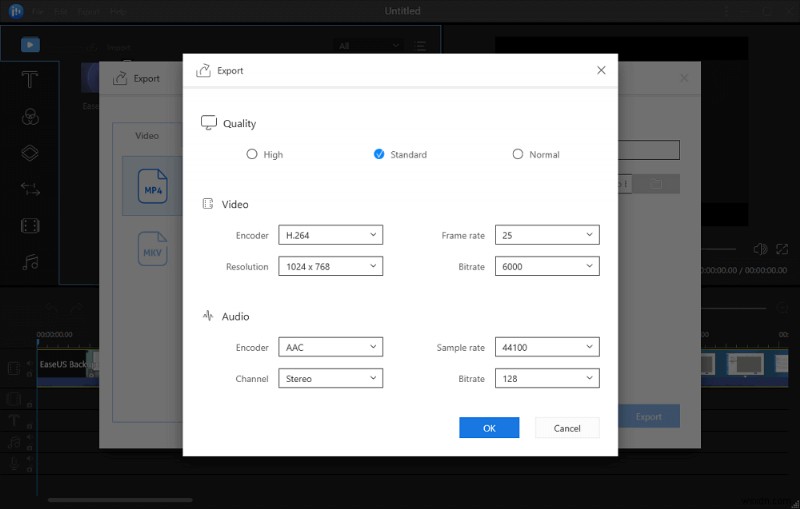Open the Edit menu
Viewport: 800px width, 509px height.
(x=61, y=11)
